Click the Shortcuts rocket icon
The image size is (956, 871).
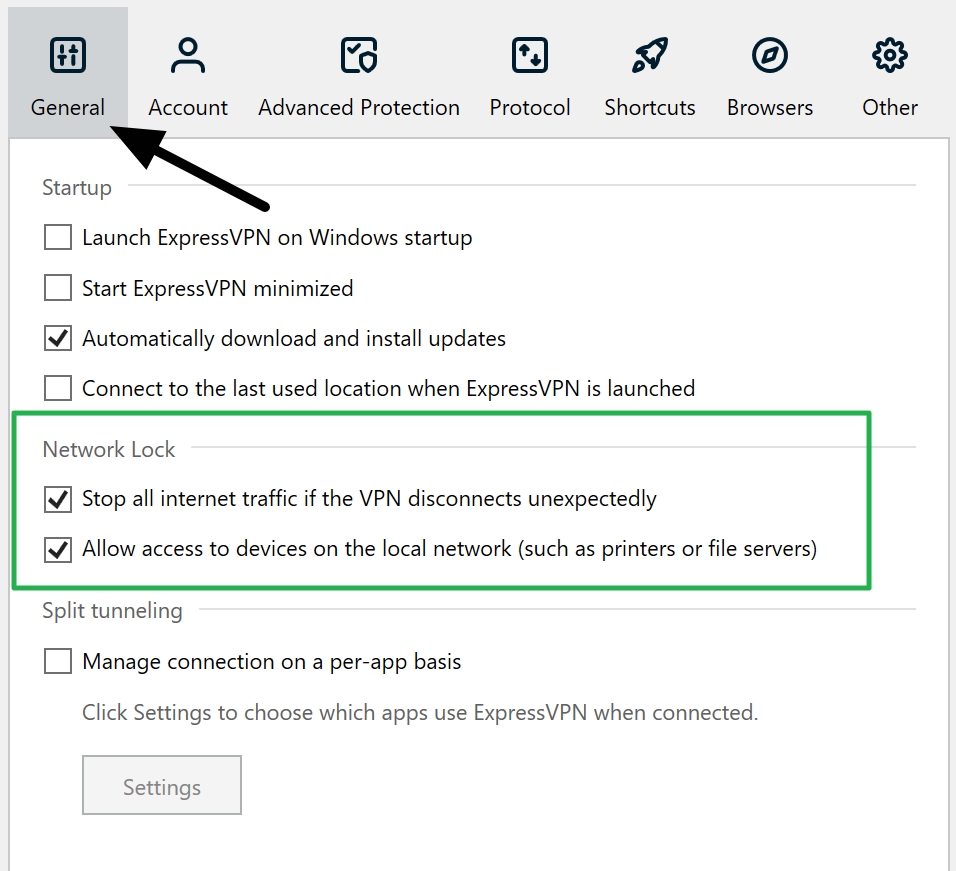pos(650,55)
